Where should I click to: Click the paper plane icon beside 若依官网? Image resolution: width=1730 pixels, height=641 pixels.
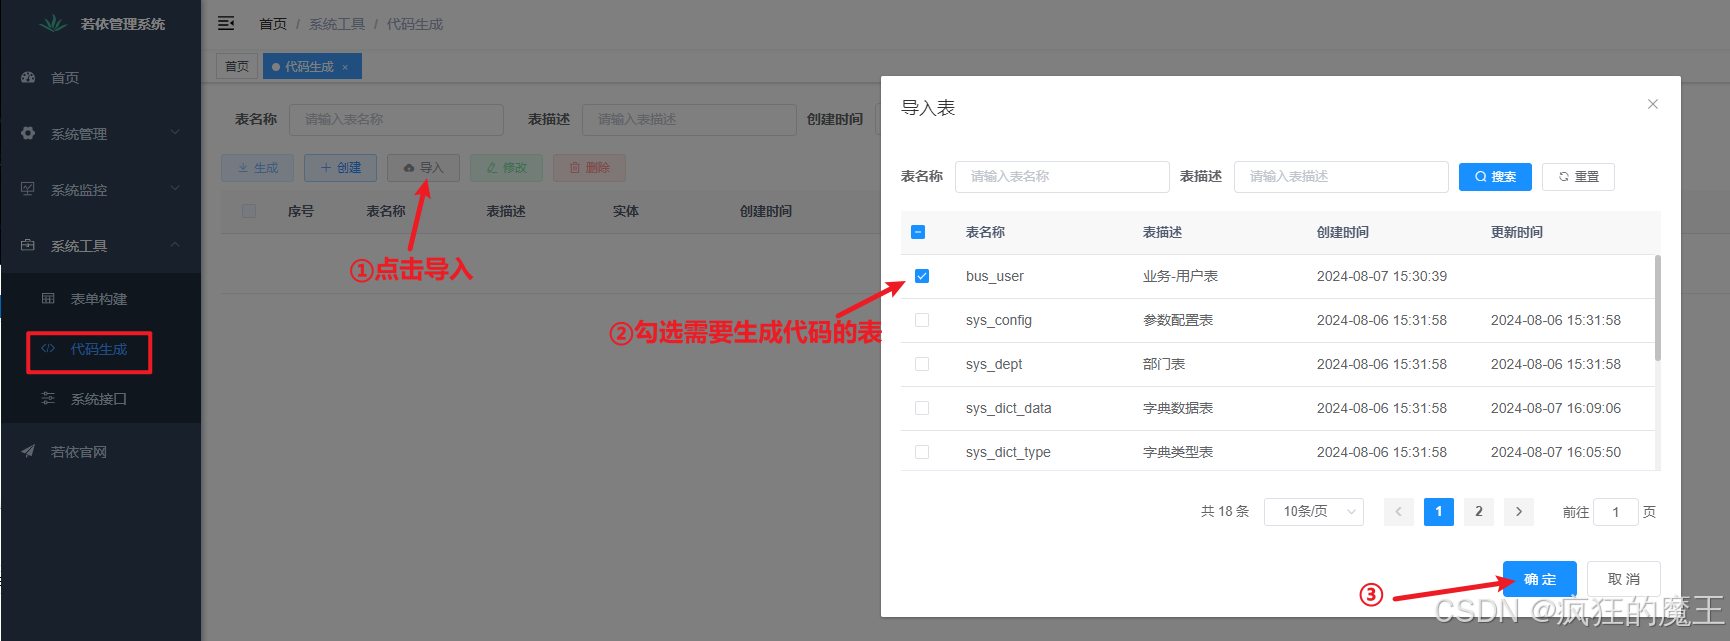[28, 451]
